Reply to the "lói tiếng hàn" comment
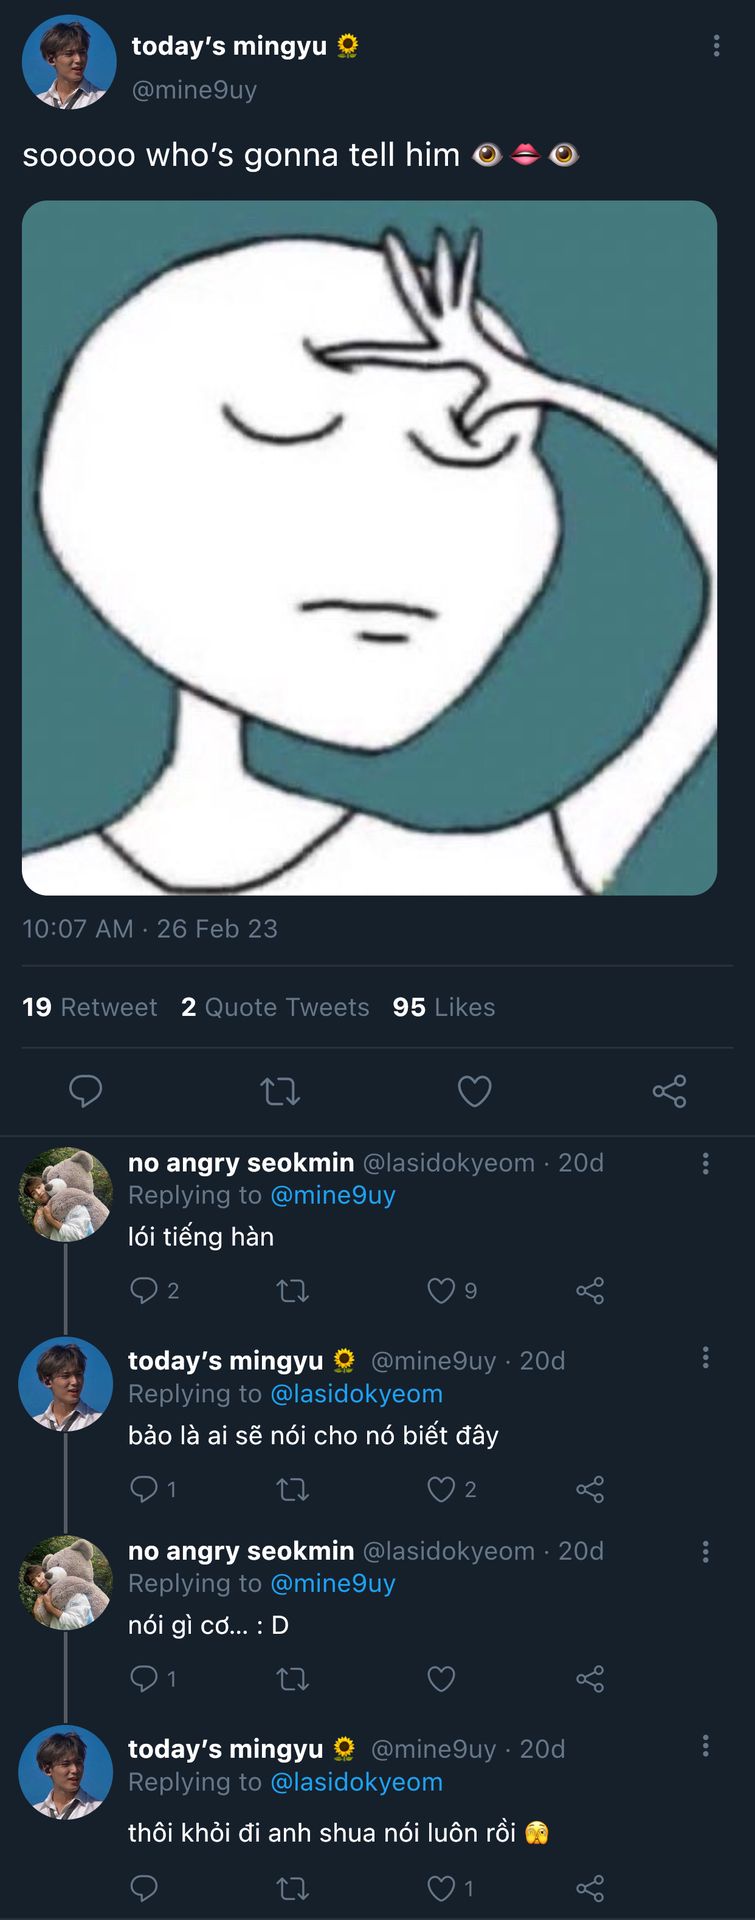This screenshot has width=755, height=1920. pyautogui.click(x=144, y=1291)
